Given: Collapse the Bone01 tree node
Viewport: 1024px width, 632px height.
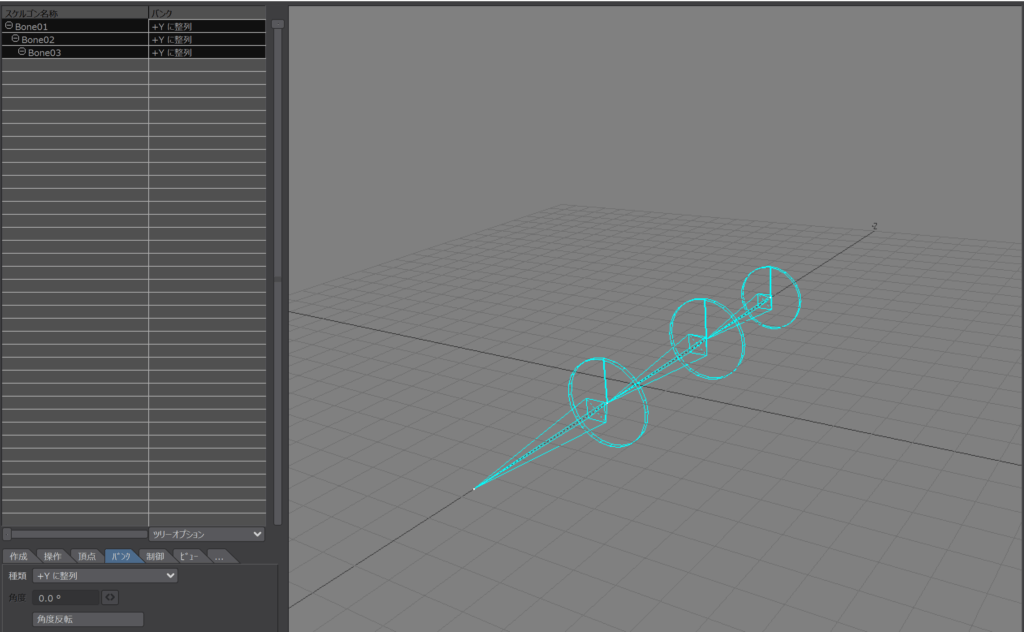Looking at the screenshot, I should click(x=9, y=26).
